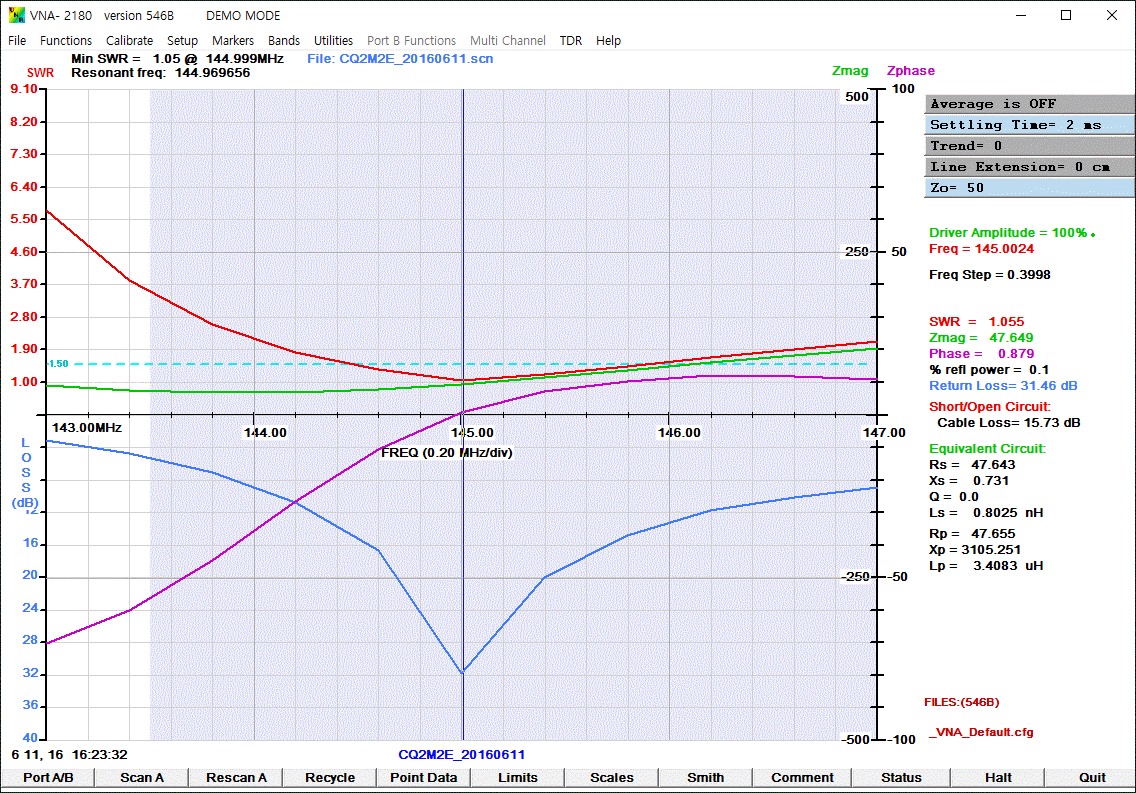Screen dimensions: 1136x793
Task: Click Rescan A in bottom bar
Action: pyautogui.click(x=236, y=777)
